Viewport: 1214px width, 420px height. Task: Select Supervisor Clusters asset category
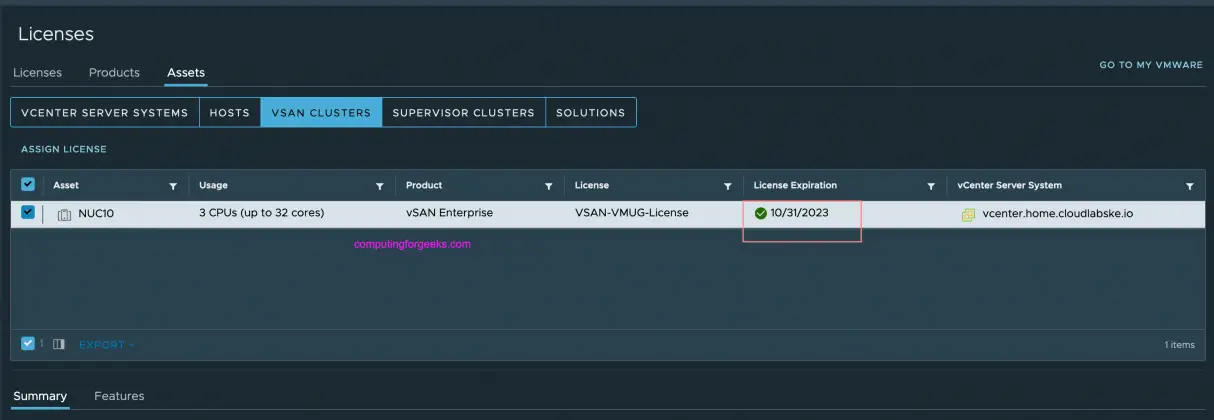coord(463,113)
